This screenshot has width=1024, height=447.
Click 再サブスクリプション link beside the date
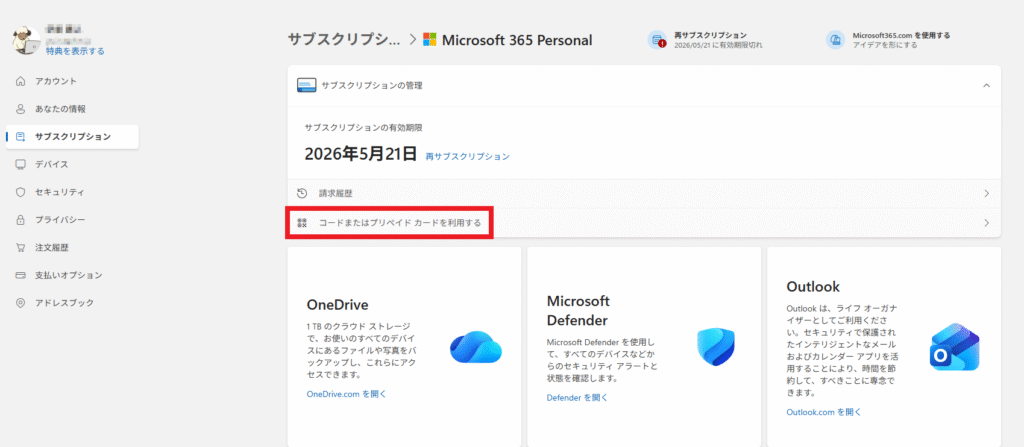pos(468,157)
